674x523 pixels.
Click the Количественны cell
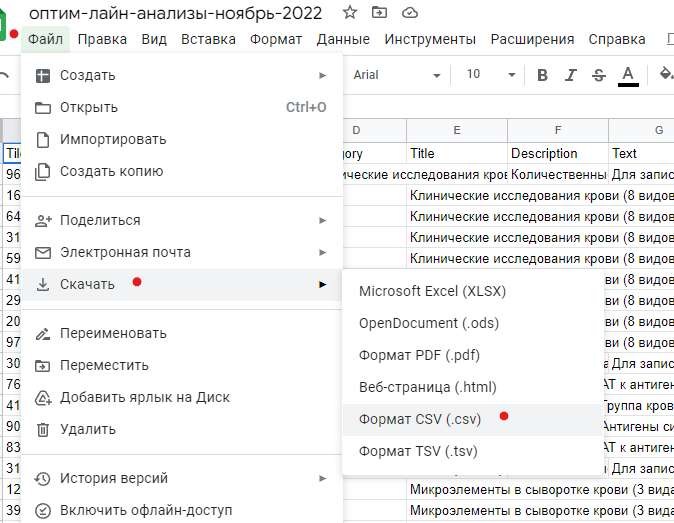[558, 174]
